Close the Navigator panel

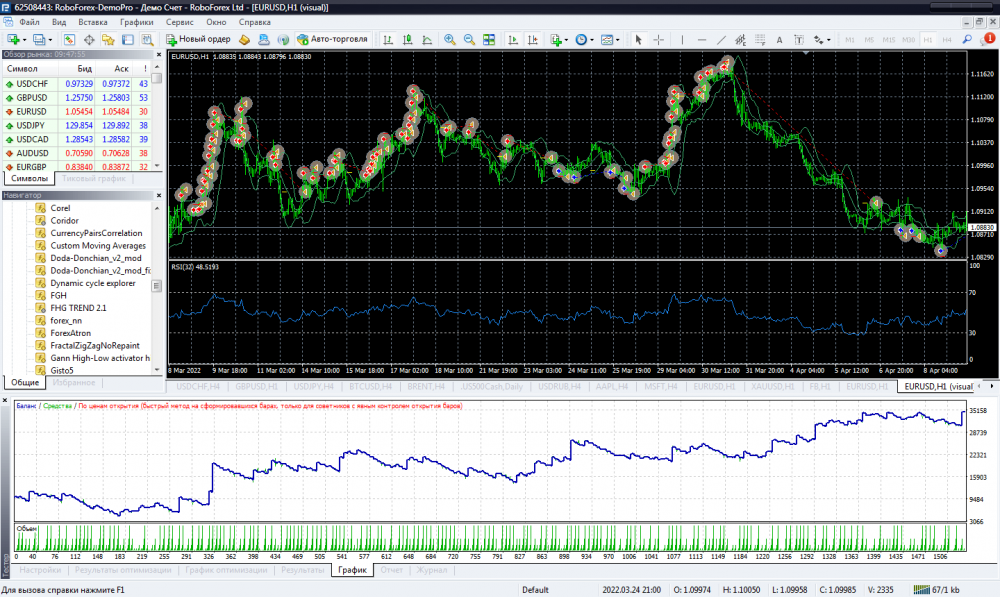(159, 195)
